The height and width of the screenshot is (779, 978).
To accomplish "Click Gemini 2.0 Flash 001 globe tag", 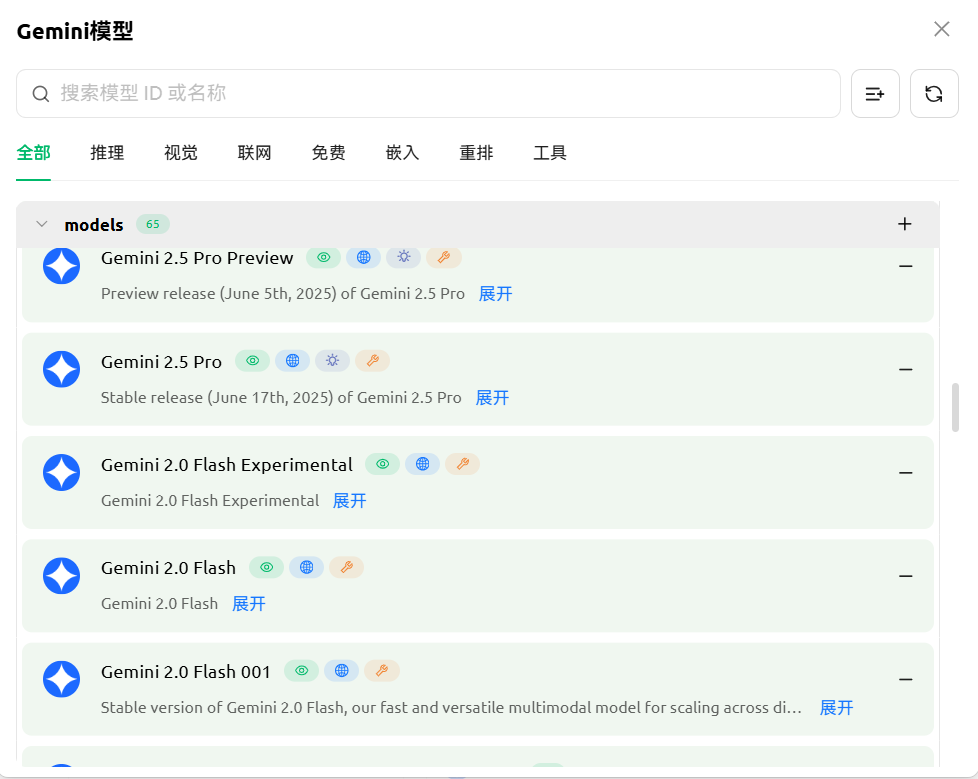I will (x=341, y=671).
